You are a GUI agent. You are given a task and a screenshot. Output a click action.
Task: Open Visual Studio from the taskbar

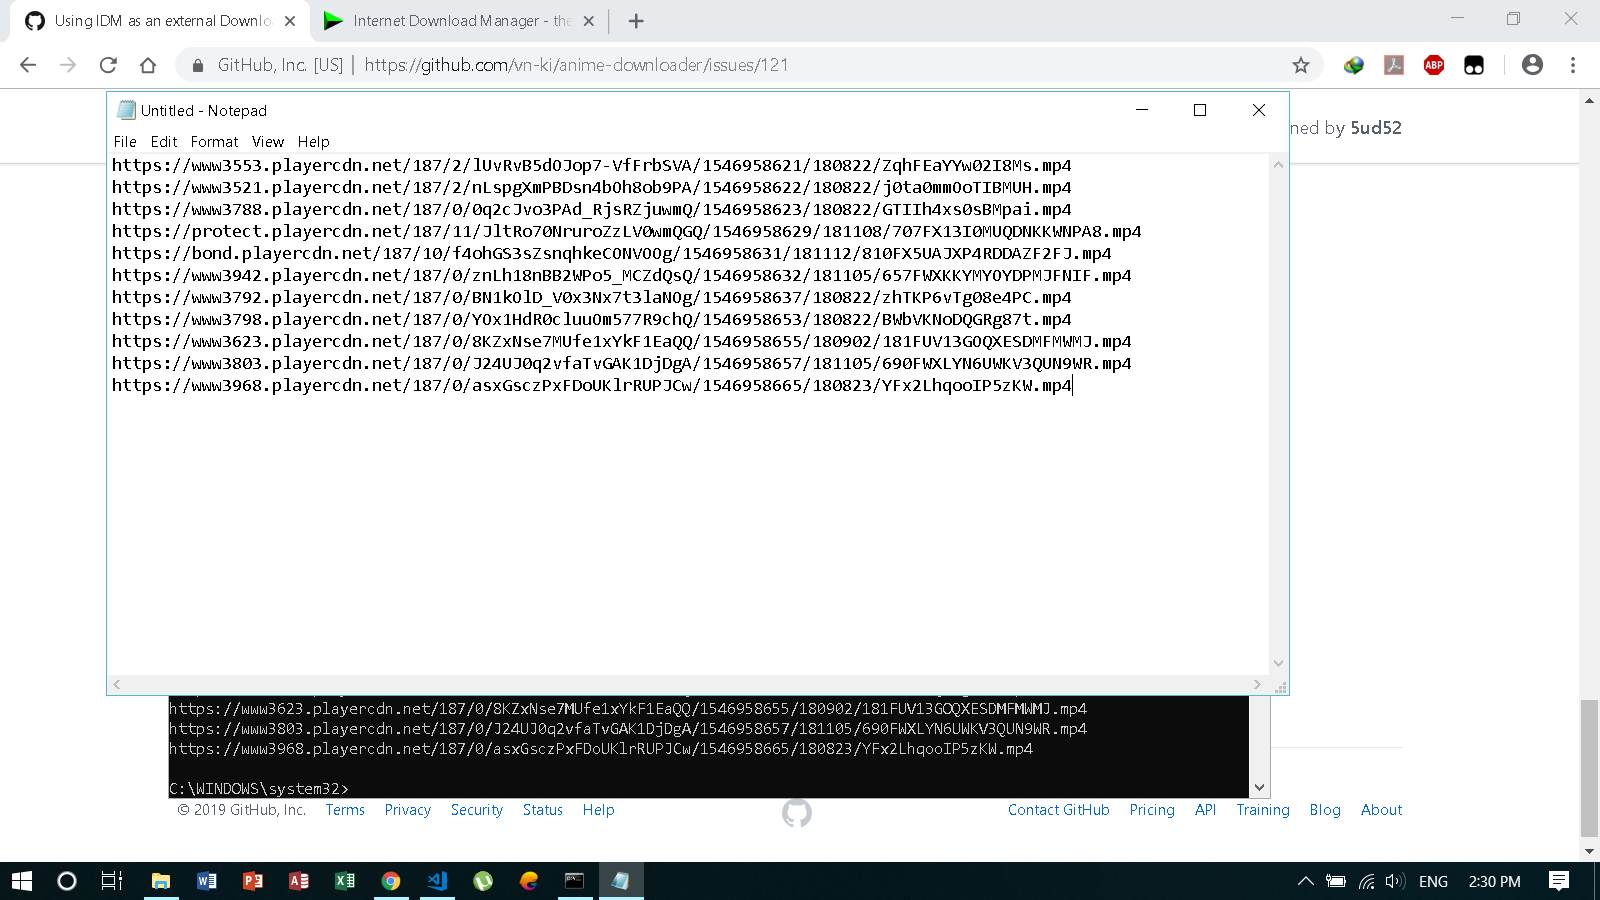coord(437,881)
